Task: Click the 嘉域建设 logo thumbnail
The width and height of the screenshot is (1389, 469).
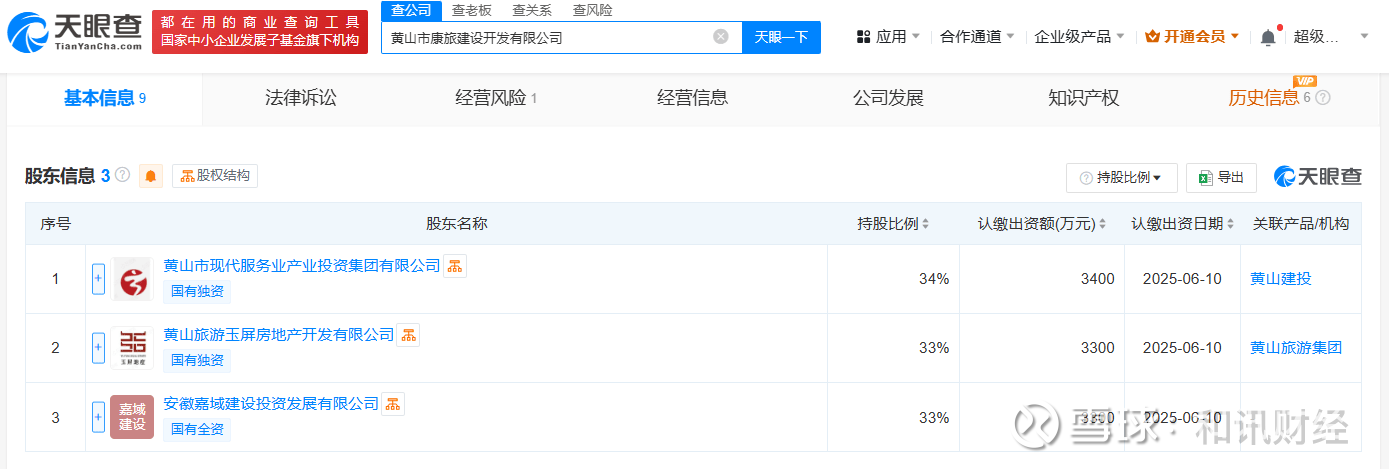Action: coord(132,417)
